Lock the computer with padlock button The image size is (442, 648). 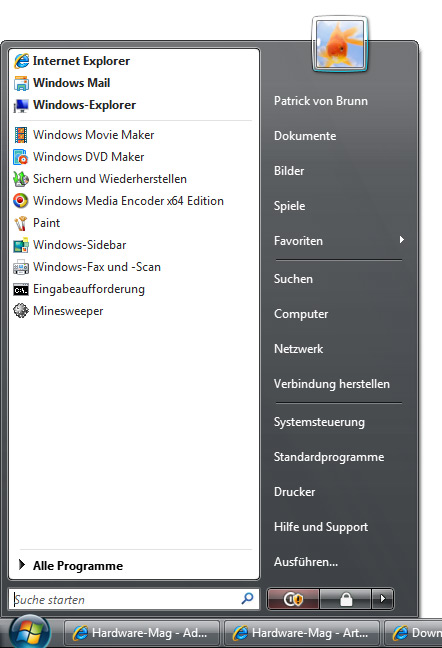(346, 599)
